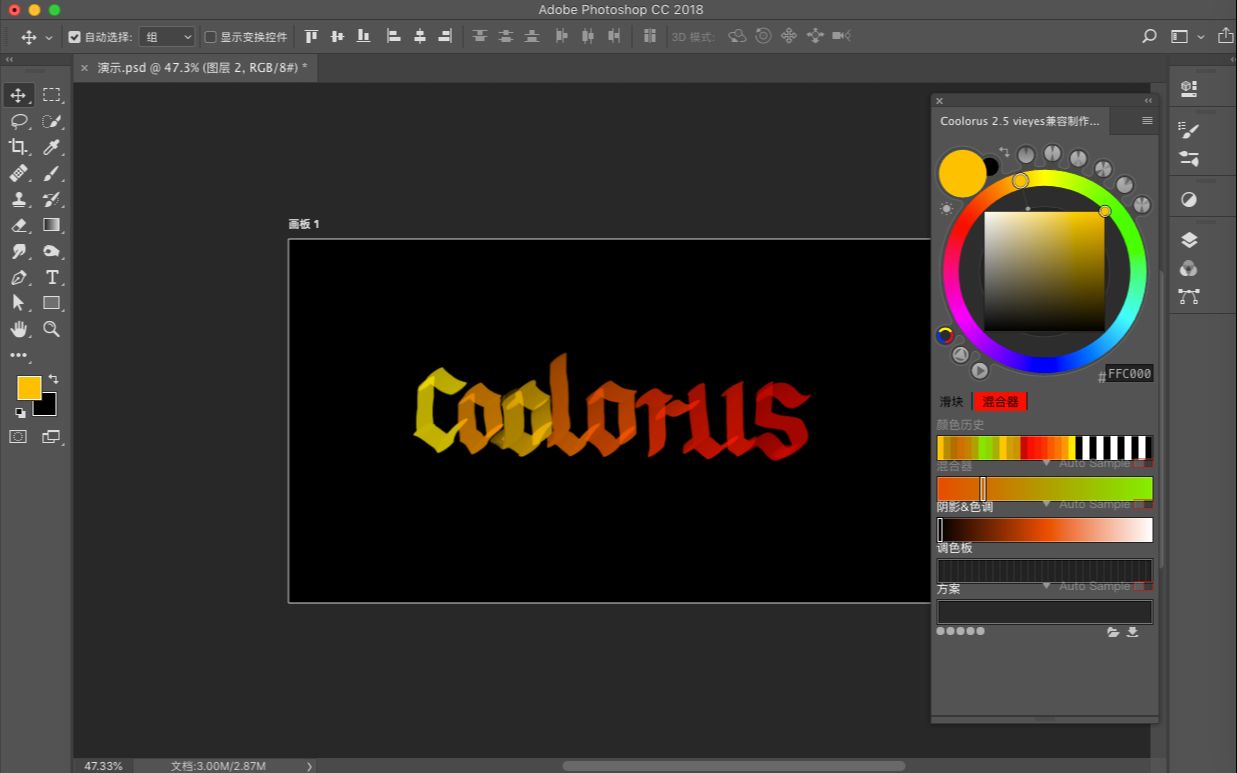Screen dimensions: 1237x773
Task: Choose the Eraser tool
Action: pyautogui.click(x=18, y=225)
